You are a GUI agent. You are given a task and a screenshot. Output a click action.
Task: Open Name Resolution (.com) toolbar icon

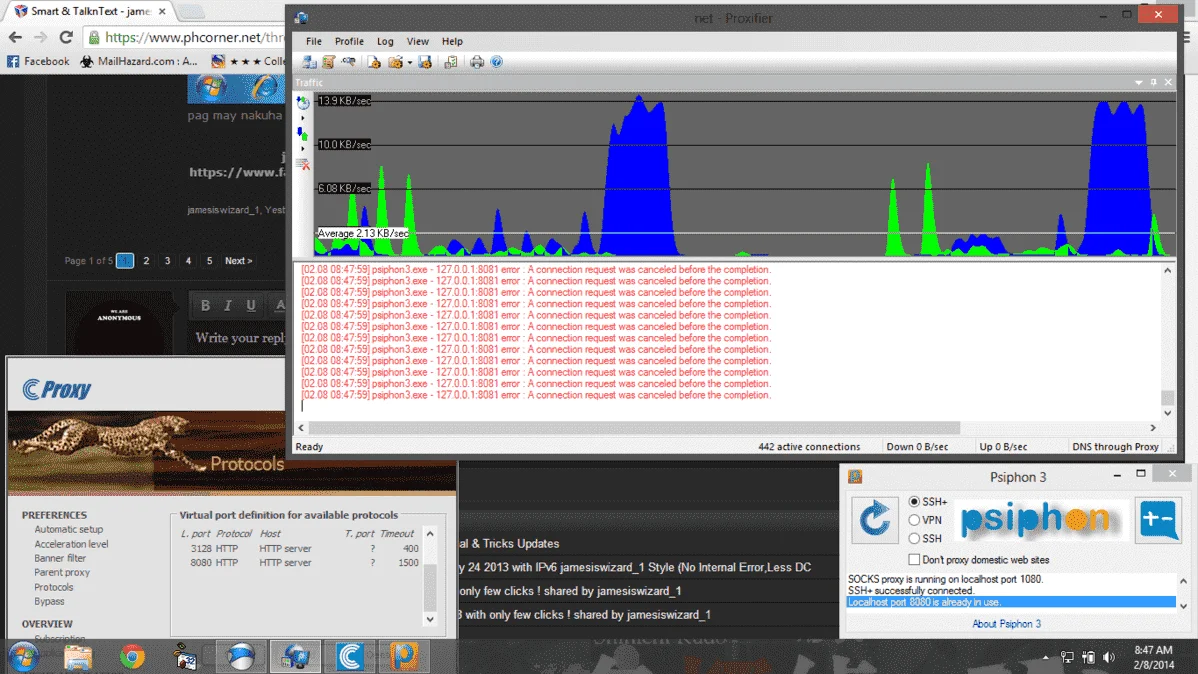tap(348, 62)
